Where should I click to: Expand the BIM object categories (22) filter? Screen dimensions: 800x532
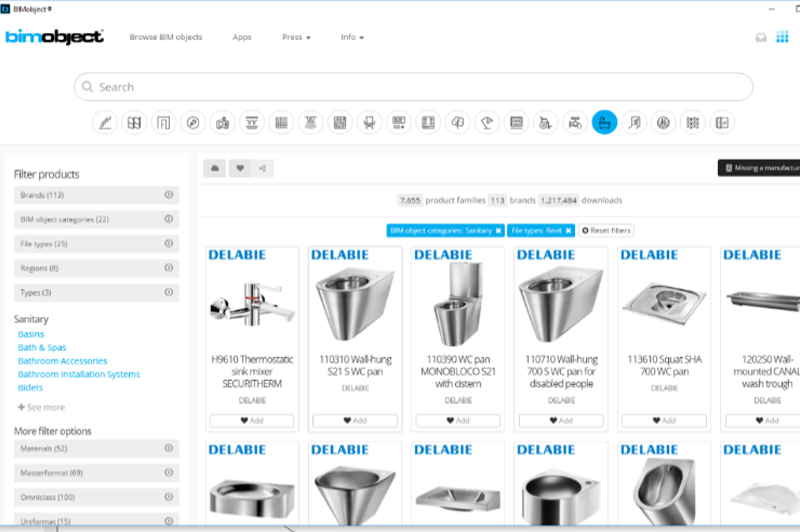96,219
